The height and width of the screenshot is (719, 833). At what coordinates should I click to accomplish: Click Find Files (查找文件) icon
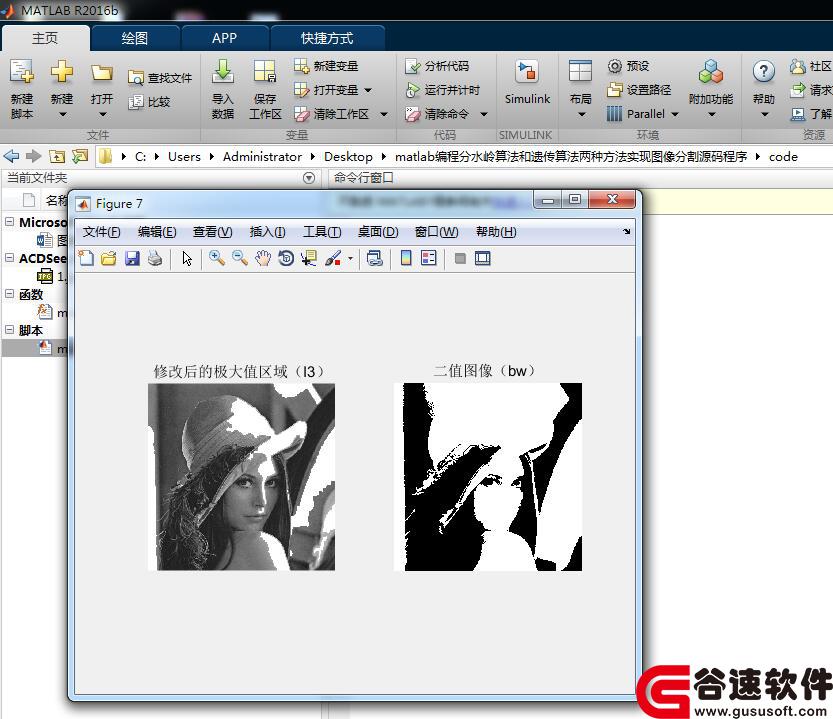click(x=135, y=78)
